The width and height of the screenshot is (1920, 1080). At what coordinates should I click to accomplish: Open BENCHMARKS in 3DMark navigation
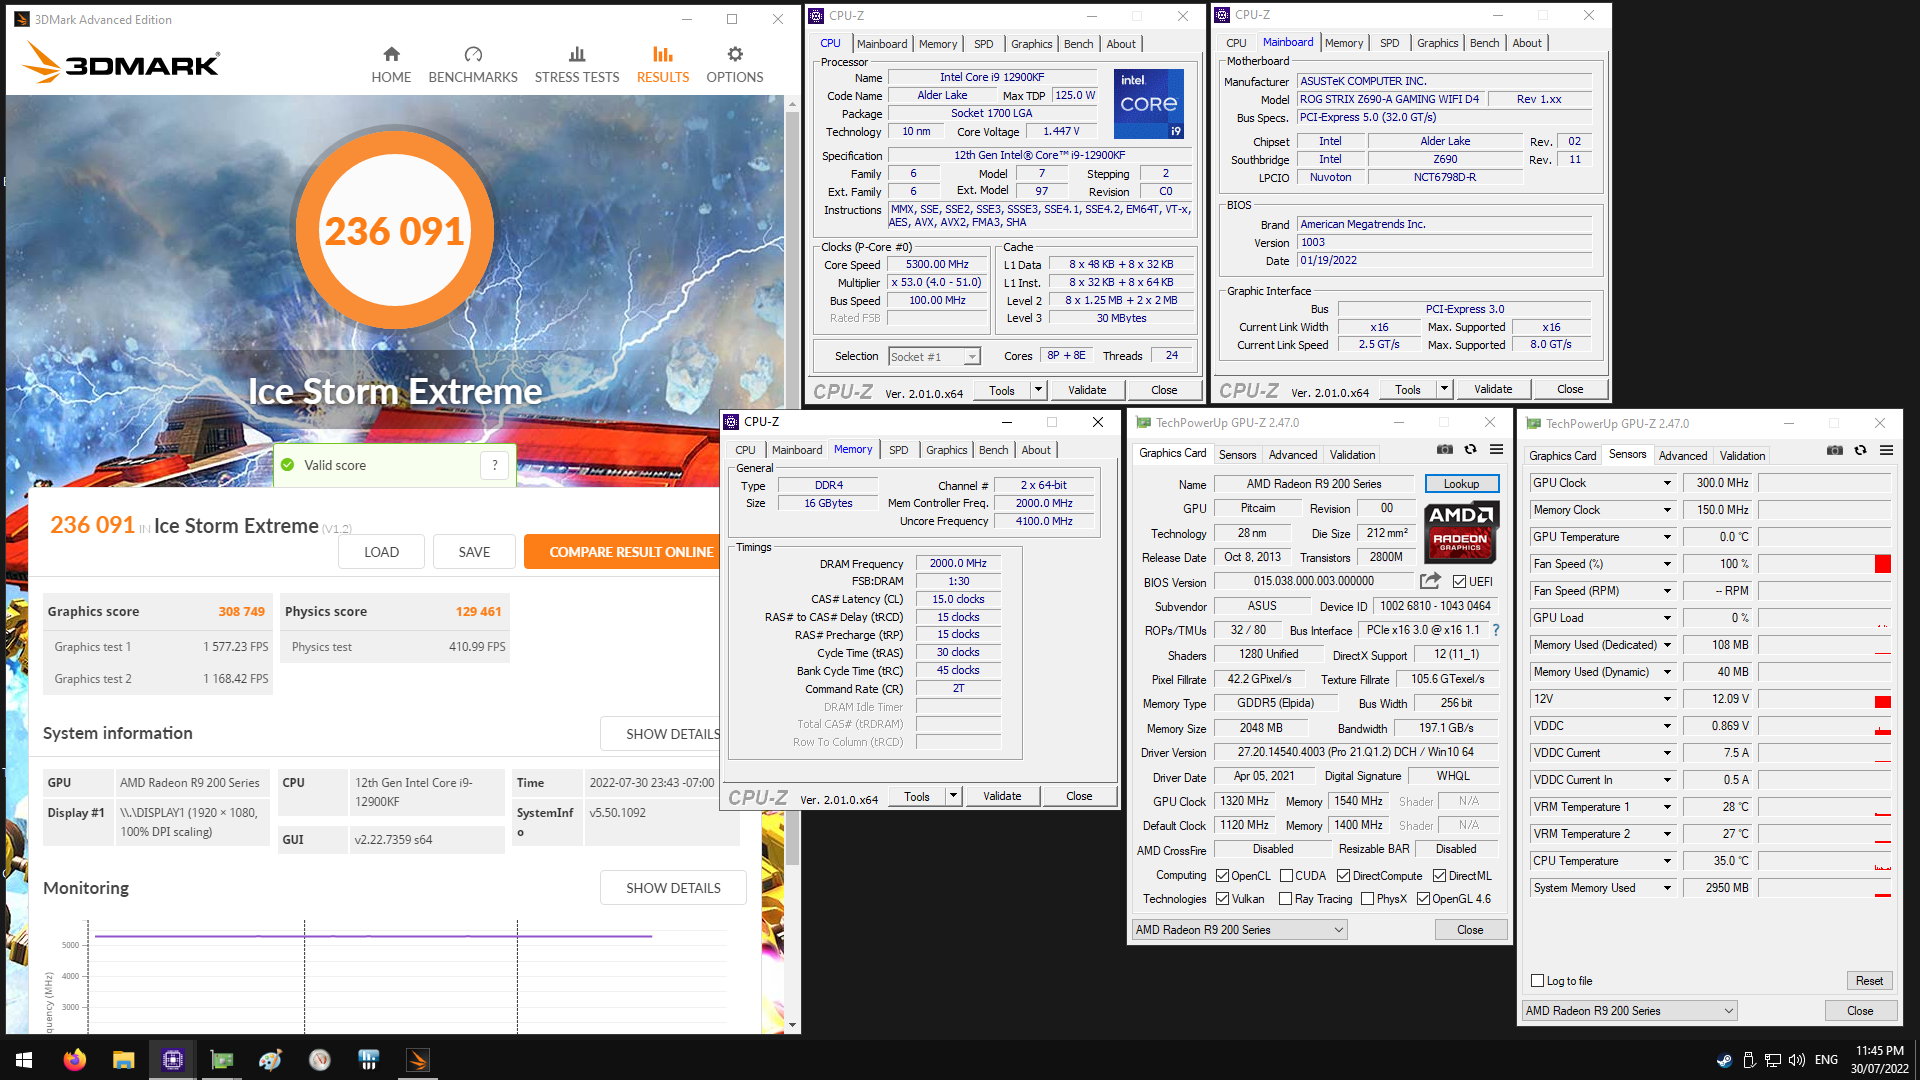tap(473, 65)
